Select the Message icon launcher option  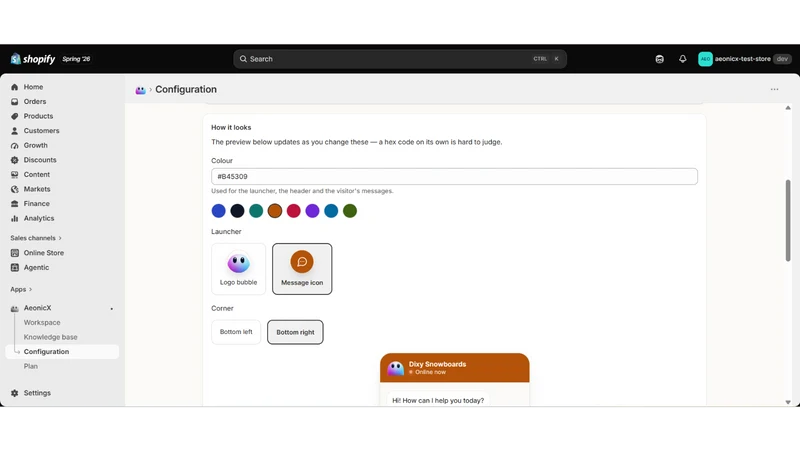(x=302, y=269)
